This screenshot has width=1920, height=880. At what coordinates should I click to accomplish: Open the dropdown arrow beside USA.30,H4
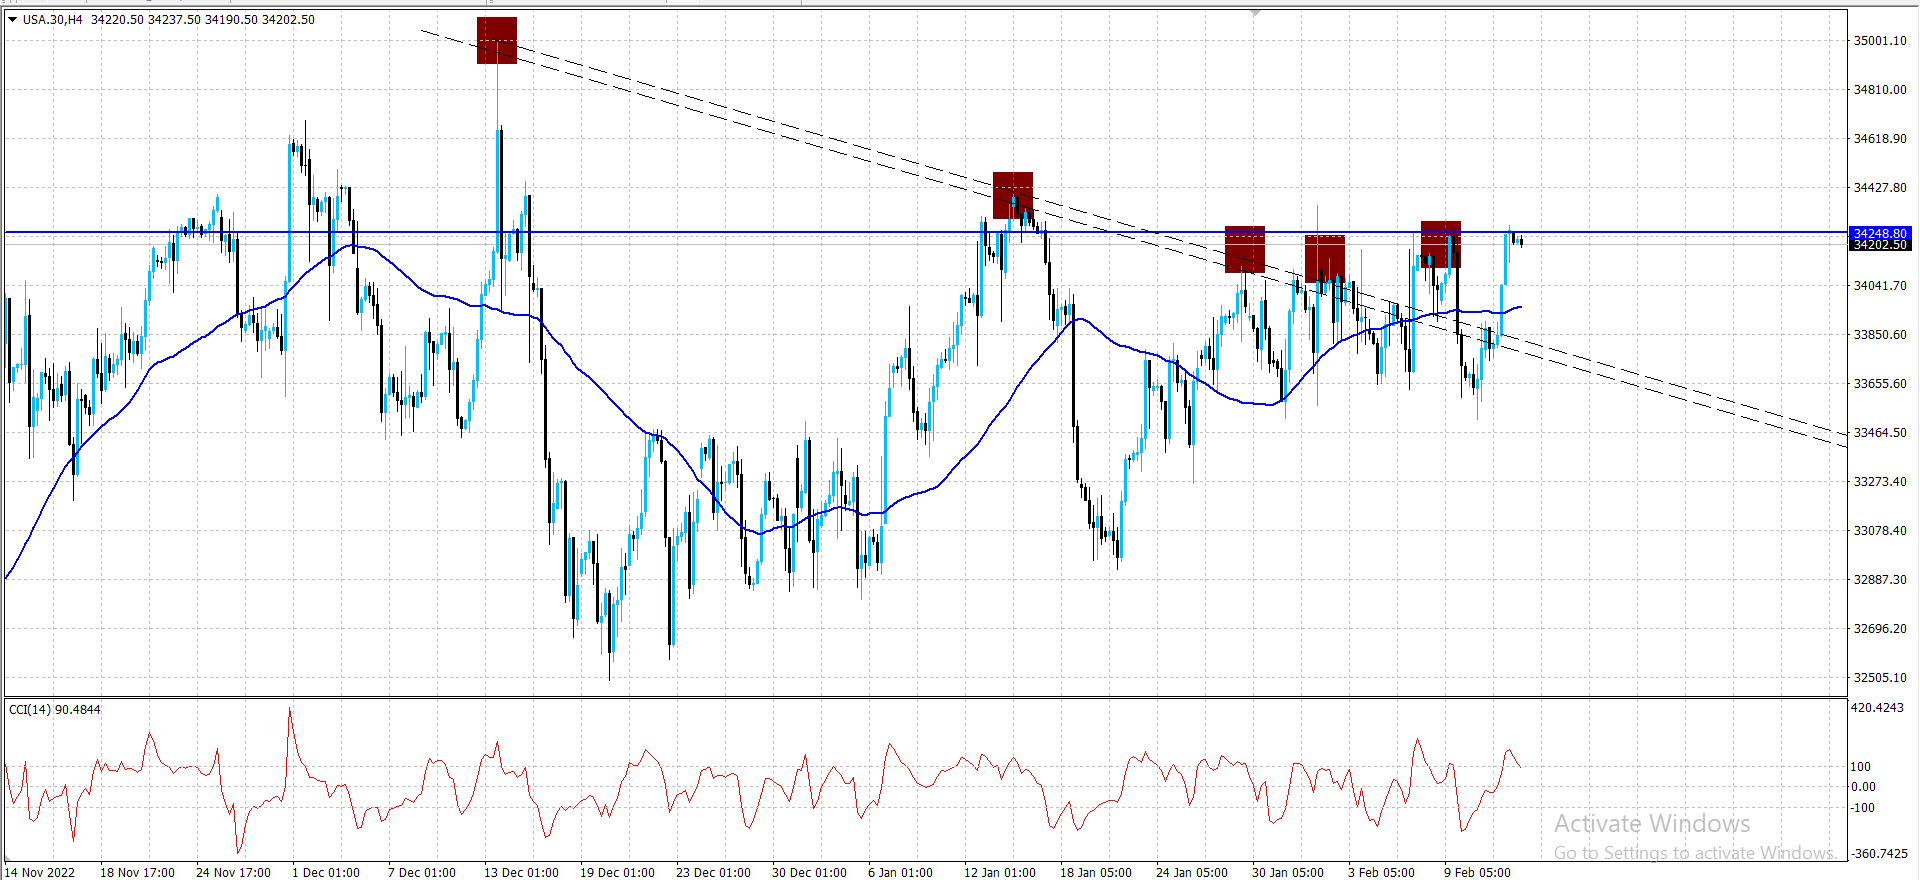tap(13, 19)
